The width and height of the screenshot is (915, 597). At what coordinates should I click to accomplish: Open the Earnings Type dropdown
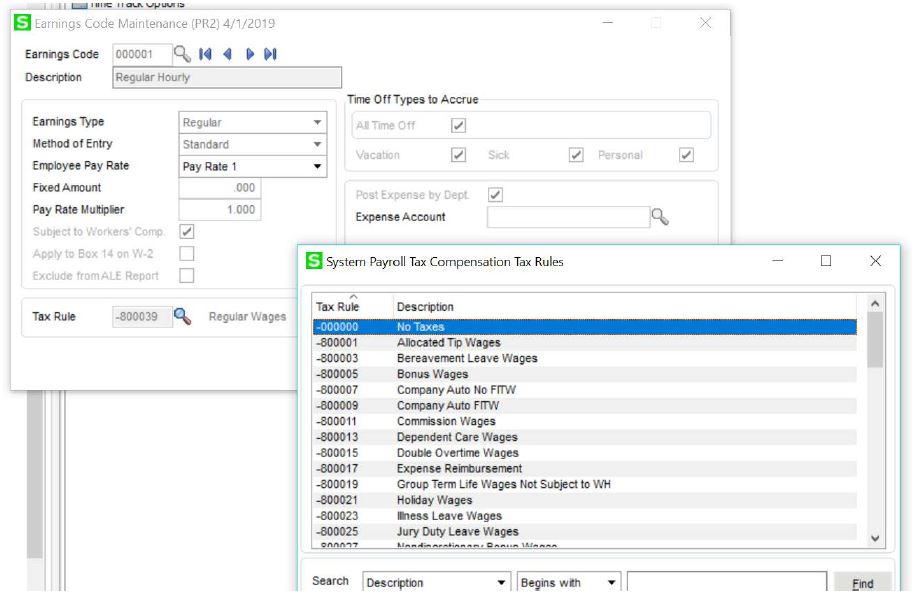(x=253, y=123)
